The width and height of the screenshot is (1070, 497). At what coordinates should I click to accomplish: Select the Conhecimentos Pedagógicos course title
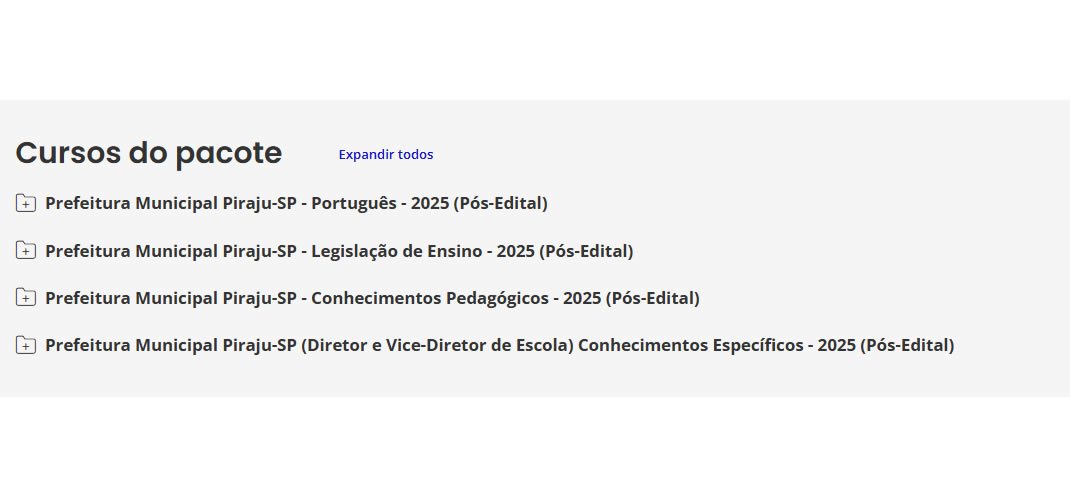372,298
